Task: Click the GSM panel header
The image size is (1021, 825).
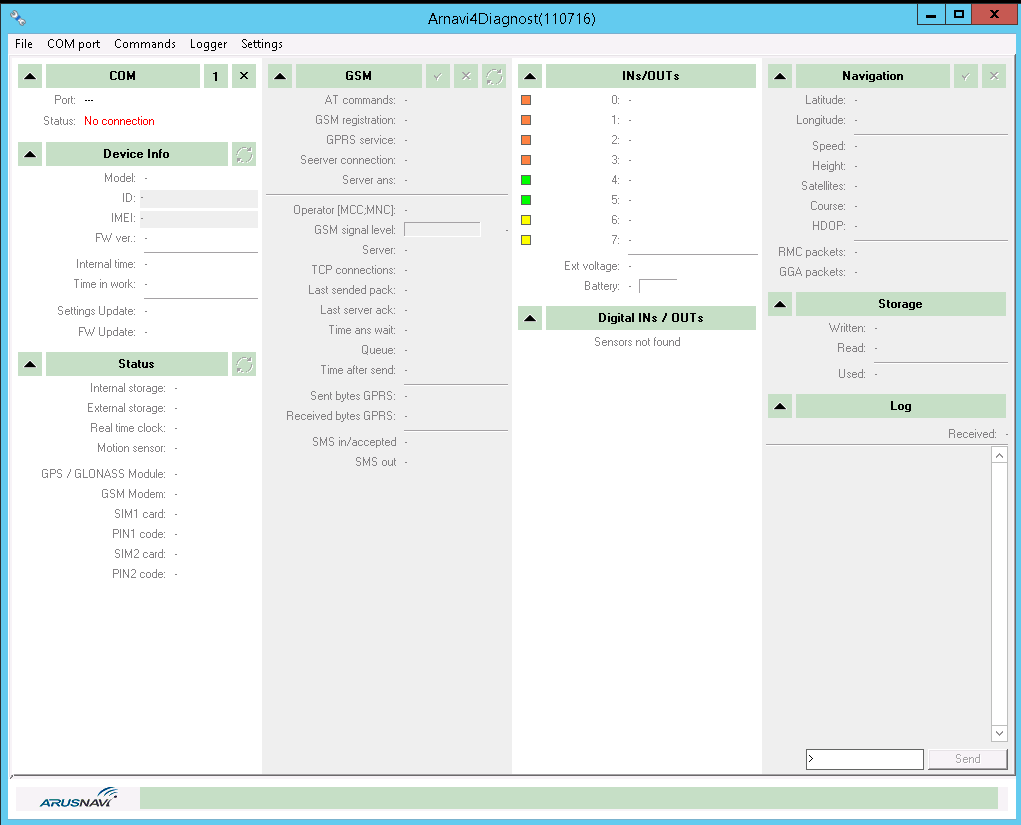Action: point(359,76)
